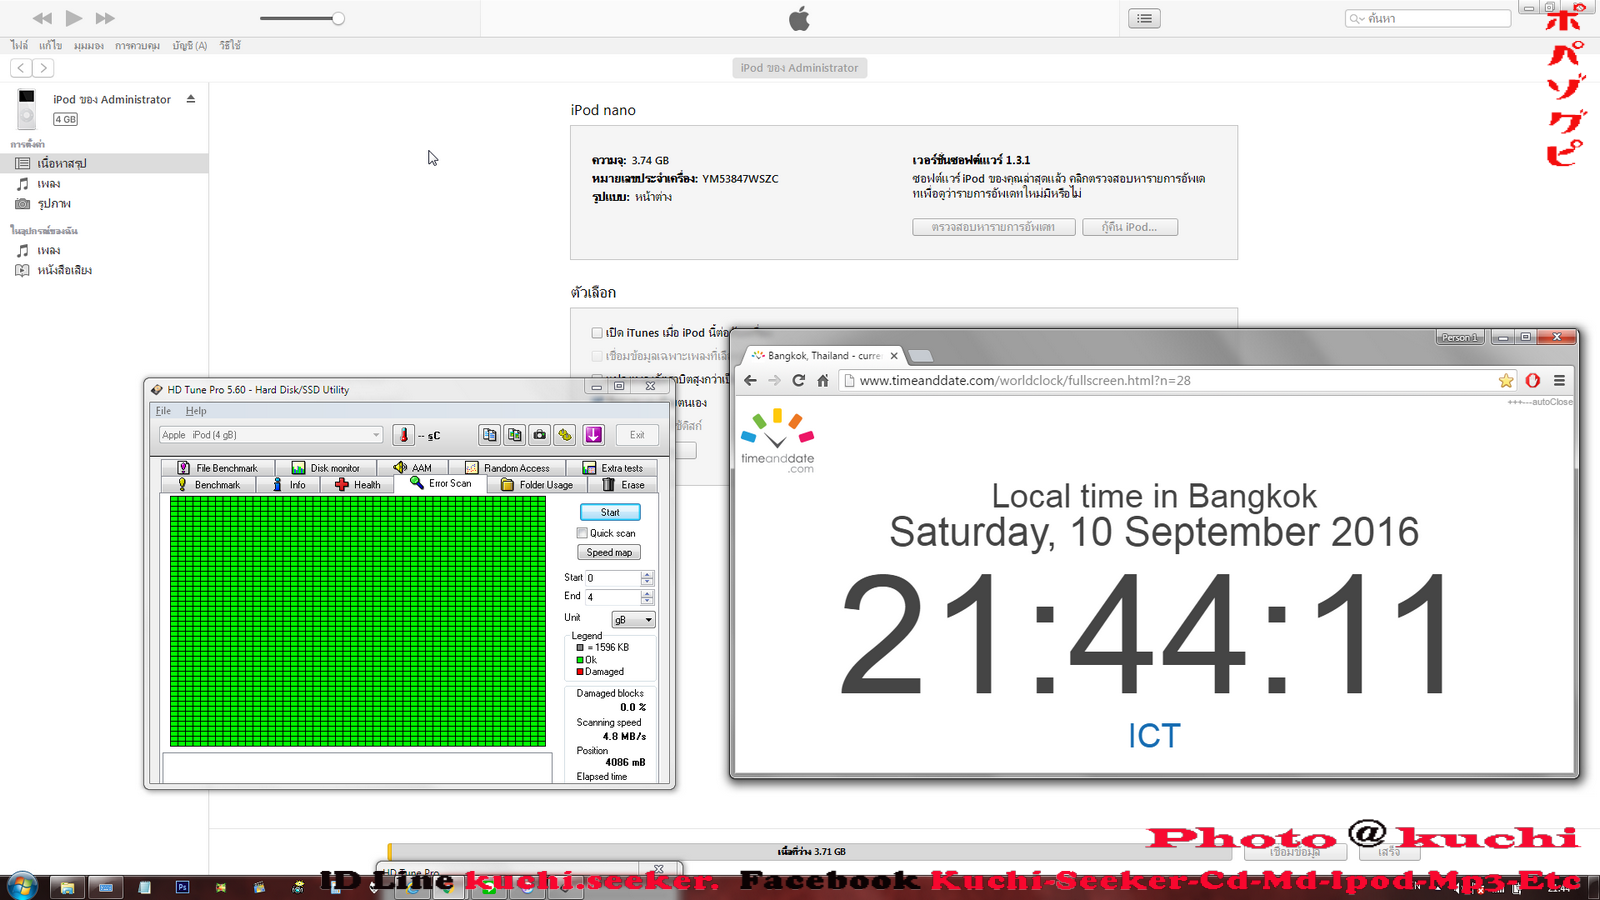Switch to the Folder Usage tab

(x=537, y=485)
